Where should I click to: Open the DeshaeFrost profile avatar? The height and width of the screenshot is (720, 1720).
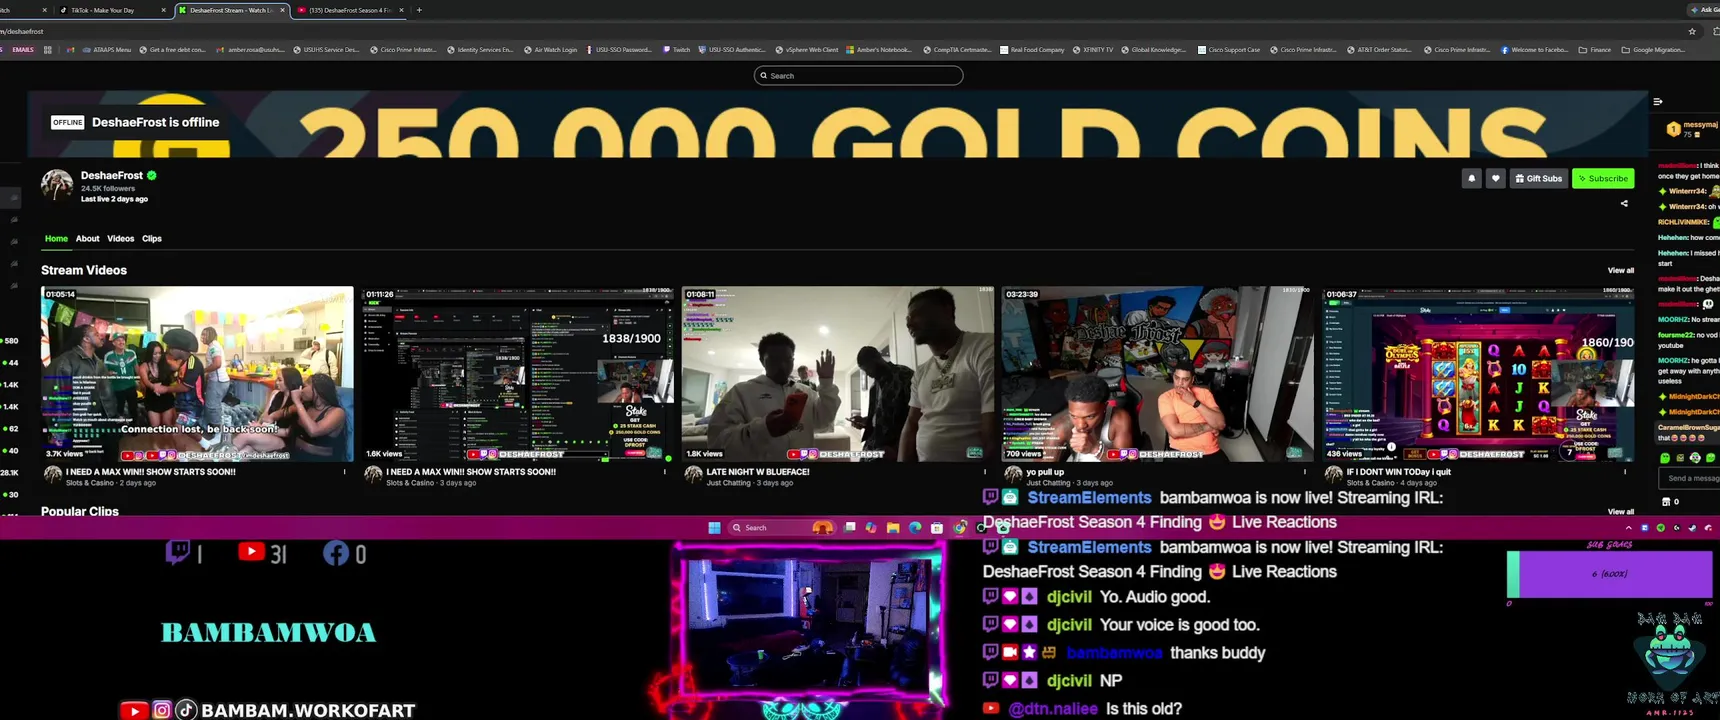(x=57, y=185)
